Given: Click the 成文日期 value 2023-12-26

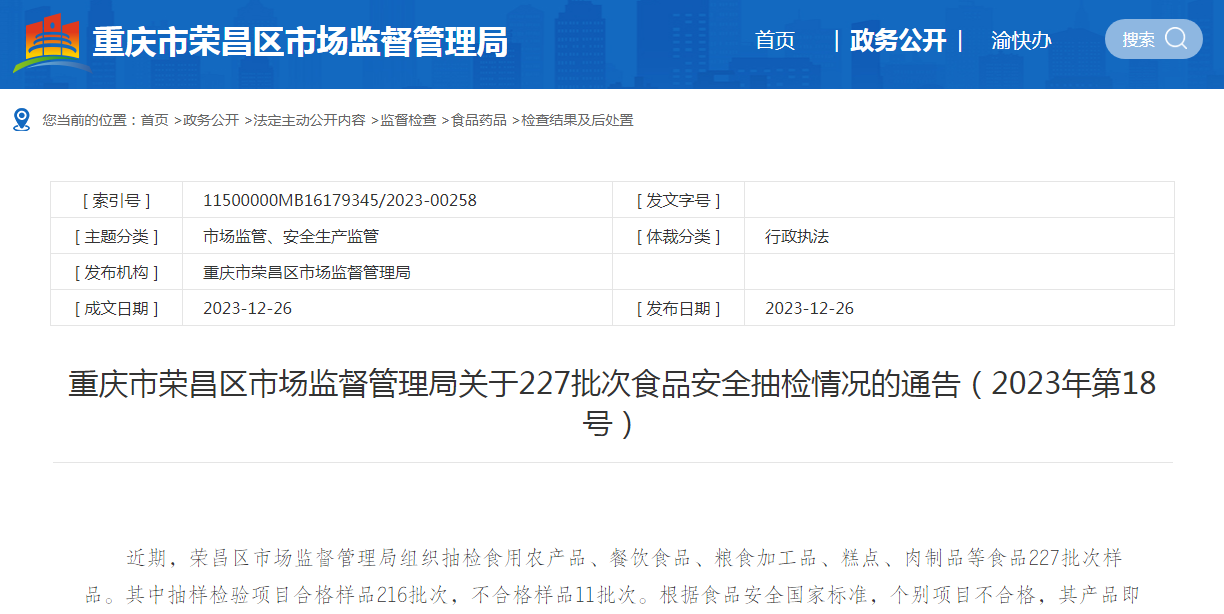Looking at the screenshot, I should pos(247,308).
